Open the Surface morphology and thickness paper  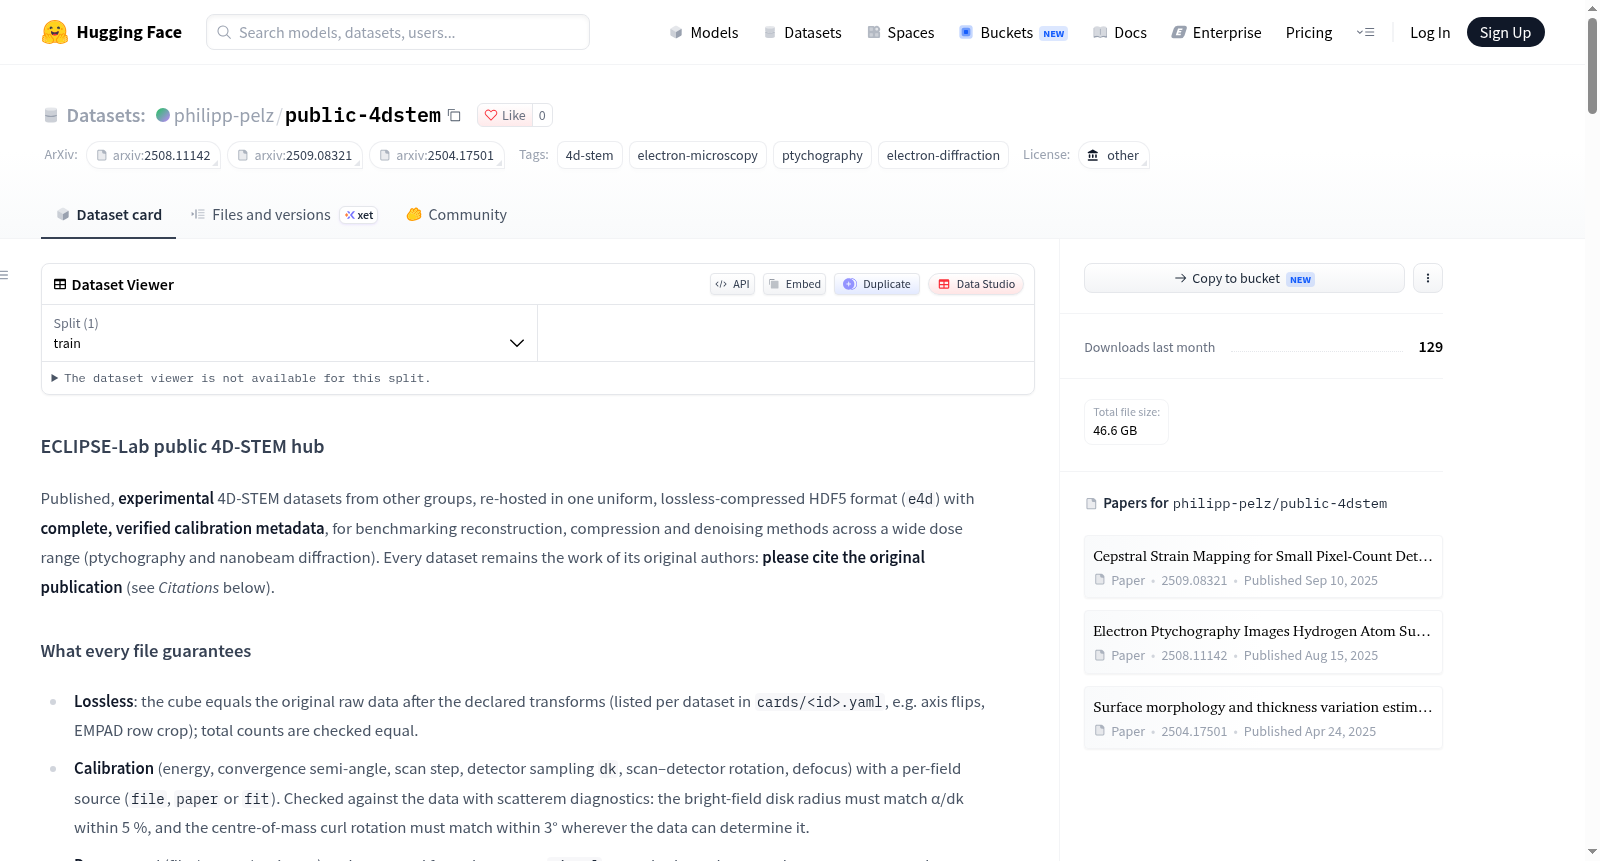click(x=1263, y=718)
